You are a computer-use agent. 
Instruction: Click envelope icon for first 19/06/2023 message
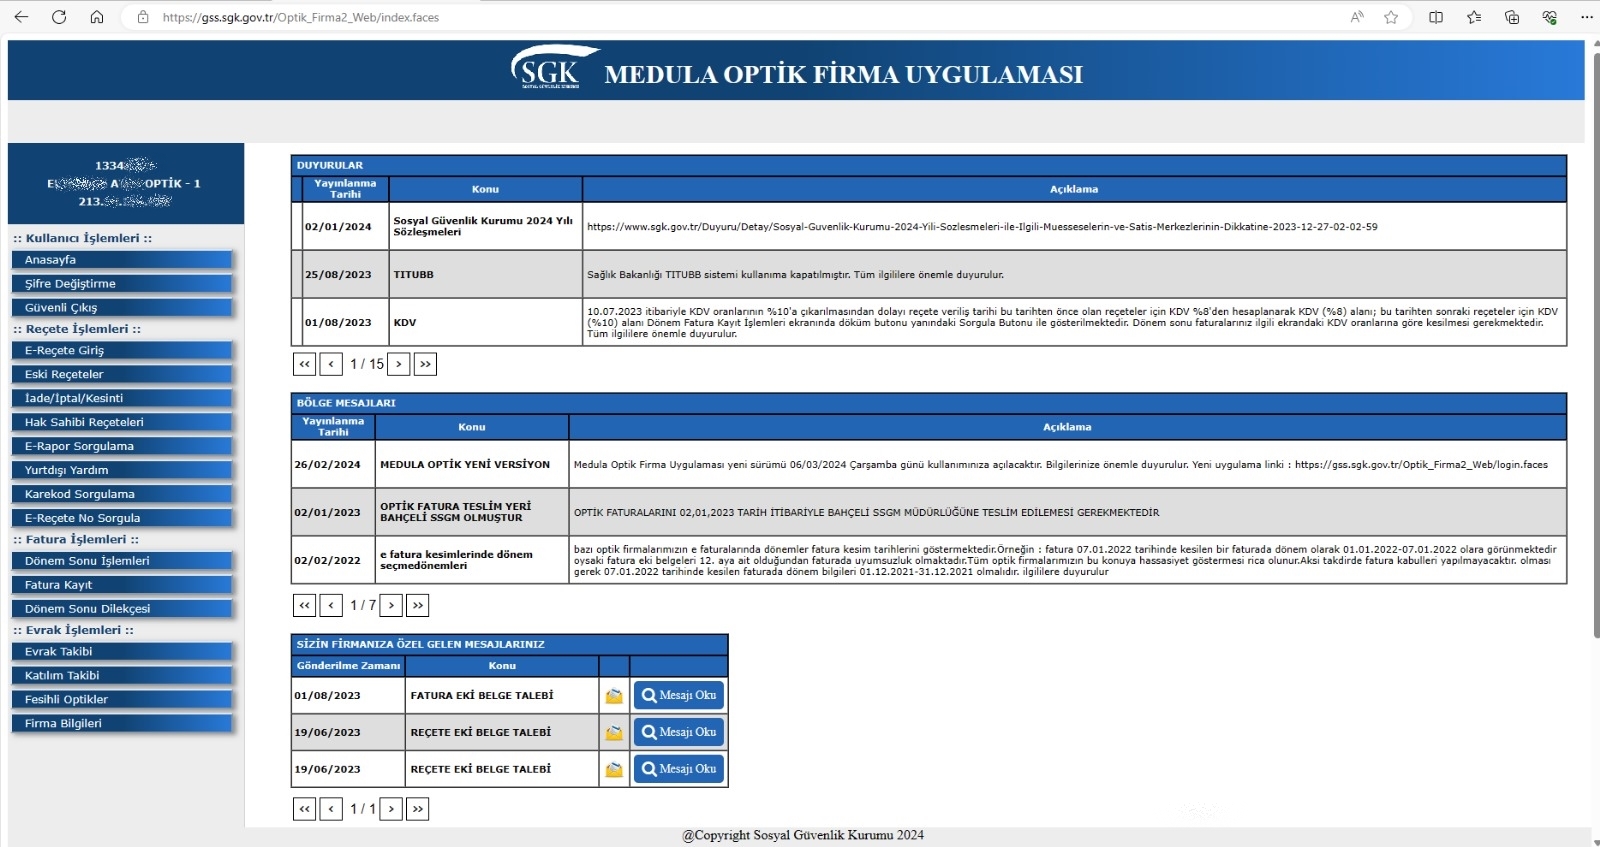(614, 733)
